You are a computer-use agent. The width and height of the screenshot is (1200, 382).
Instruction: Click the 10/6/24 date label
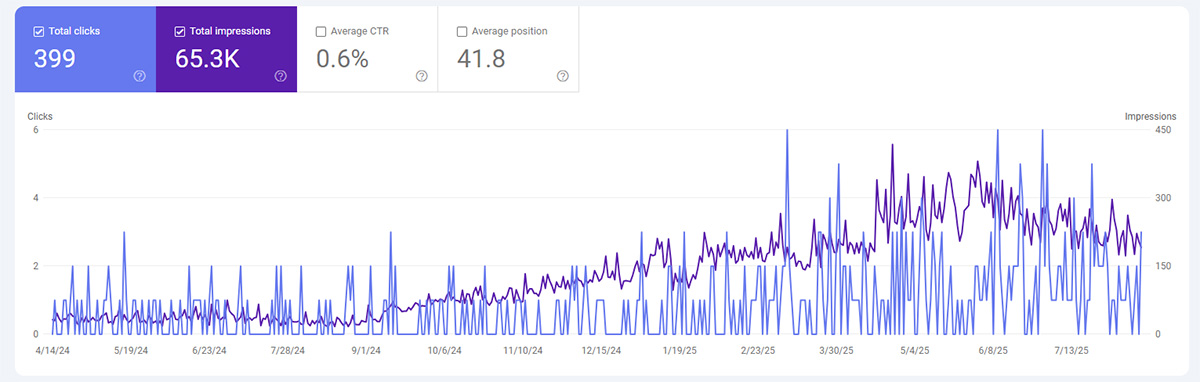click(x=443, y=351)
